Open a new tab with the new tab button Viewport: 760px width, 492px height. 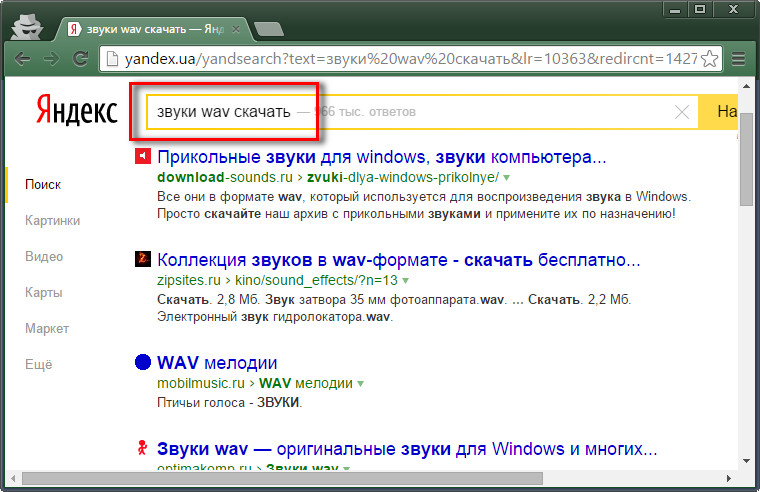[269, 30]
